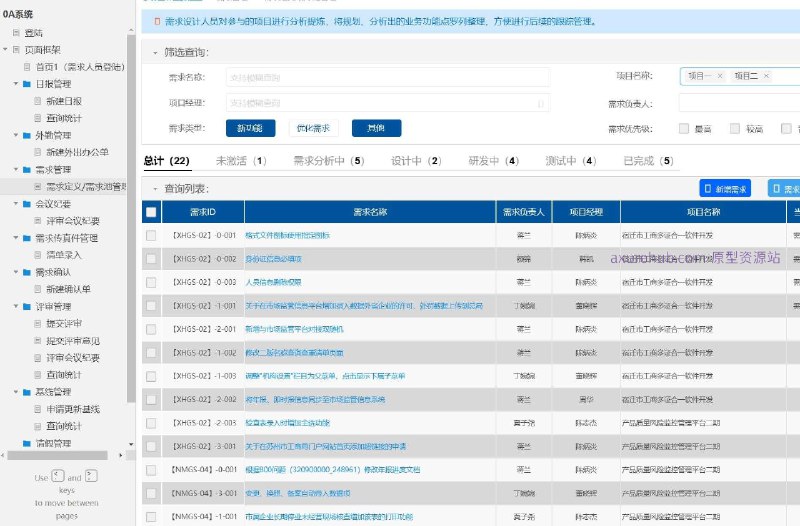Tick the checkbox for row [XHGS-02]-0-003

coord(151,282)
